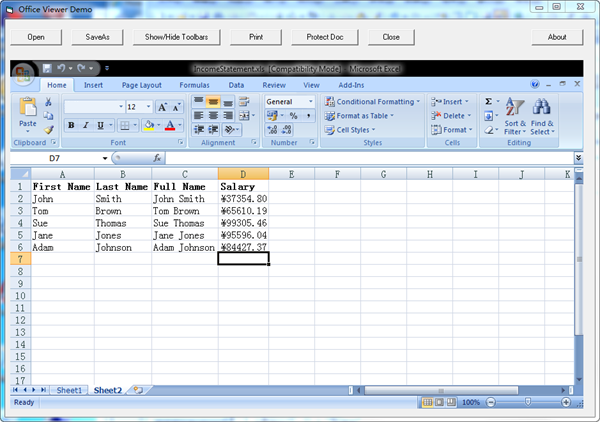600x422 pixels.
Task: Toggle Underline formatting in the ribbon
Action: (101, 125)
